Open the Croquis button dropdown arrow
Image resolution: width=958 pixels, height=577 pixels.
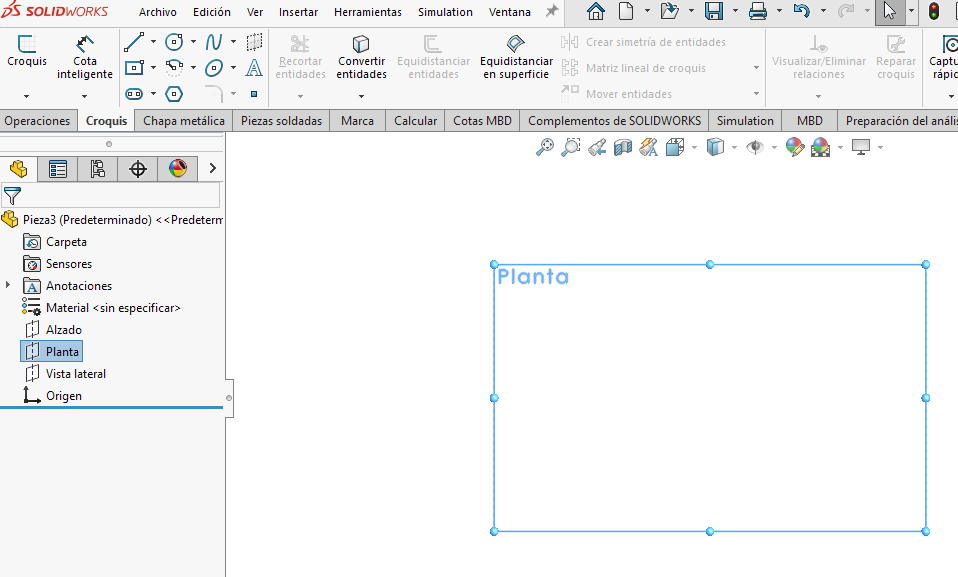[26, 96]
